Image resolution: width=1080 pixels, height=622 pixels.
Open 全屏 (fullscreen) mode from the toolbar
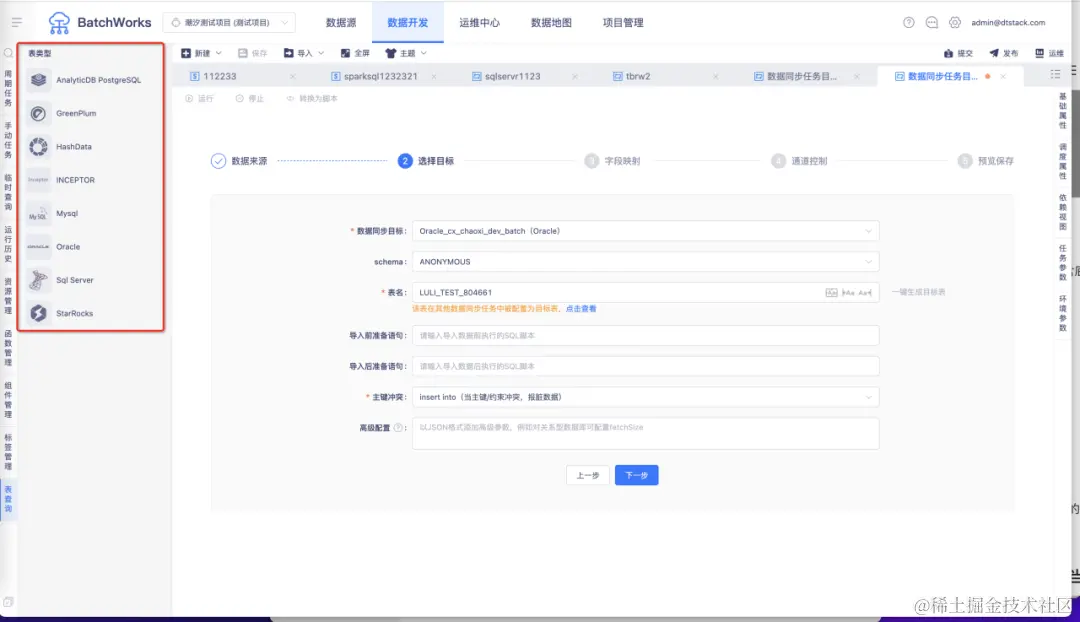coord(356,52)
